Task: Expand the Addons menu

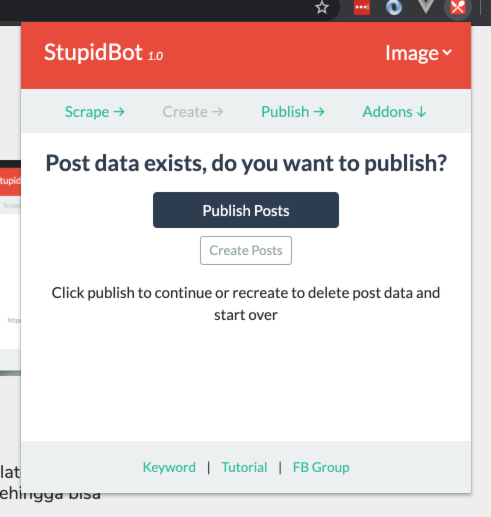Action: click(394, 112)
